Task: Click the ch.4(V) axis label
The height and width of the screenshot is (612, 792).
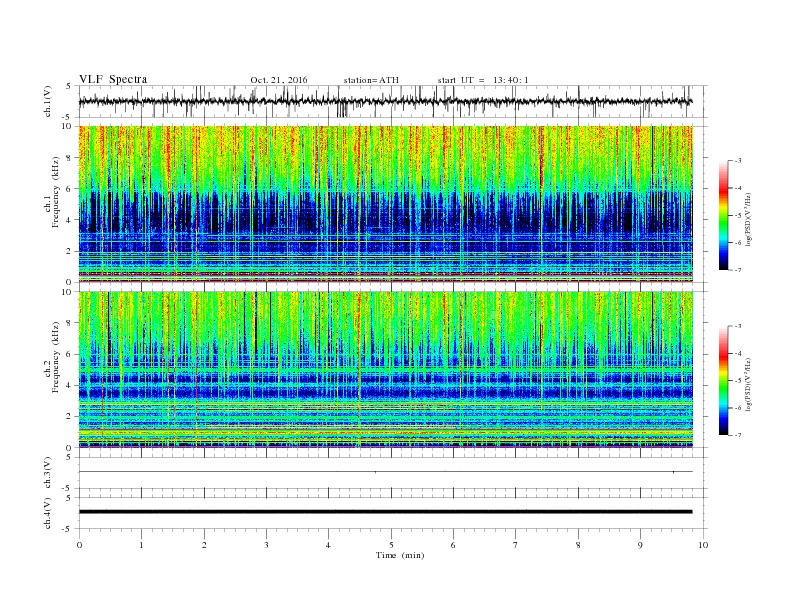Action: (48, 513)
